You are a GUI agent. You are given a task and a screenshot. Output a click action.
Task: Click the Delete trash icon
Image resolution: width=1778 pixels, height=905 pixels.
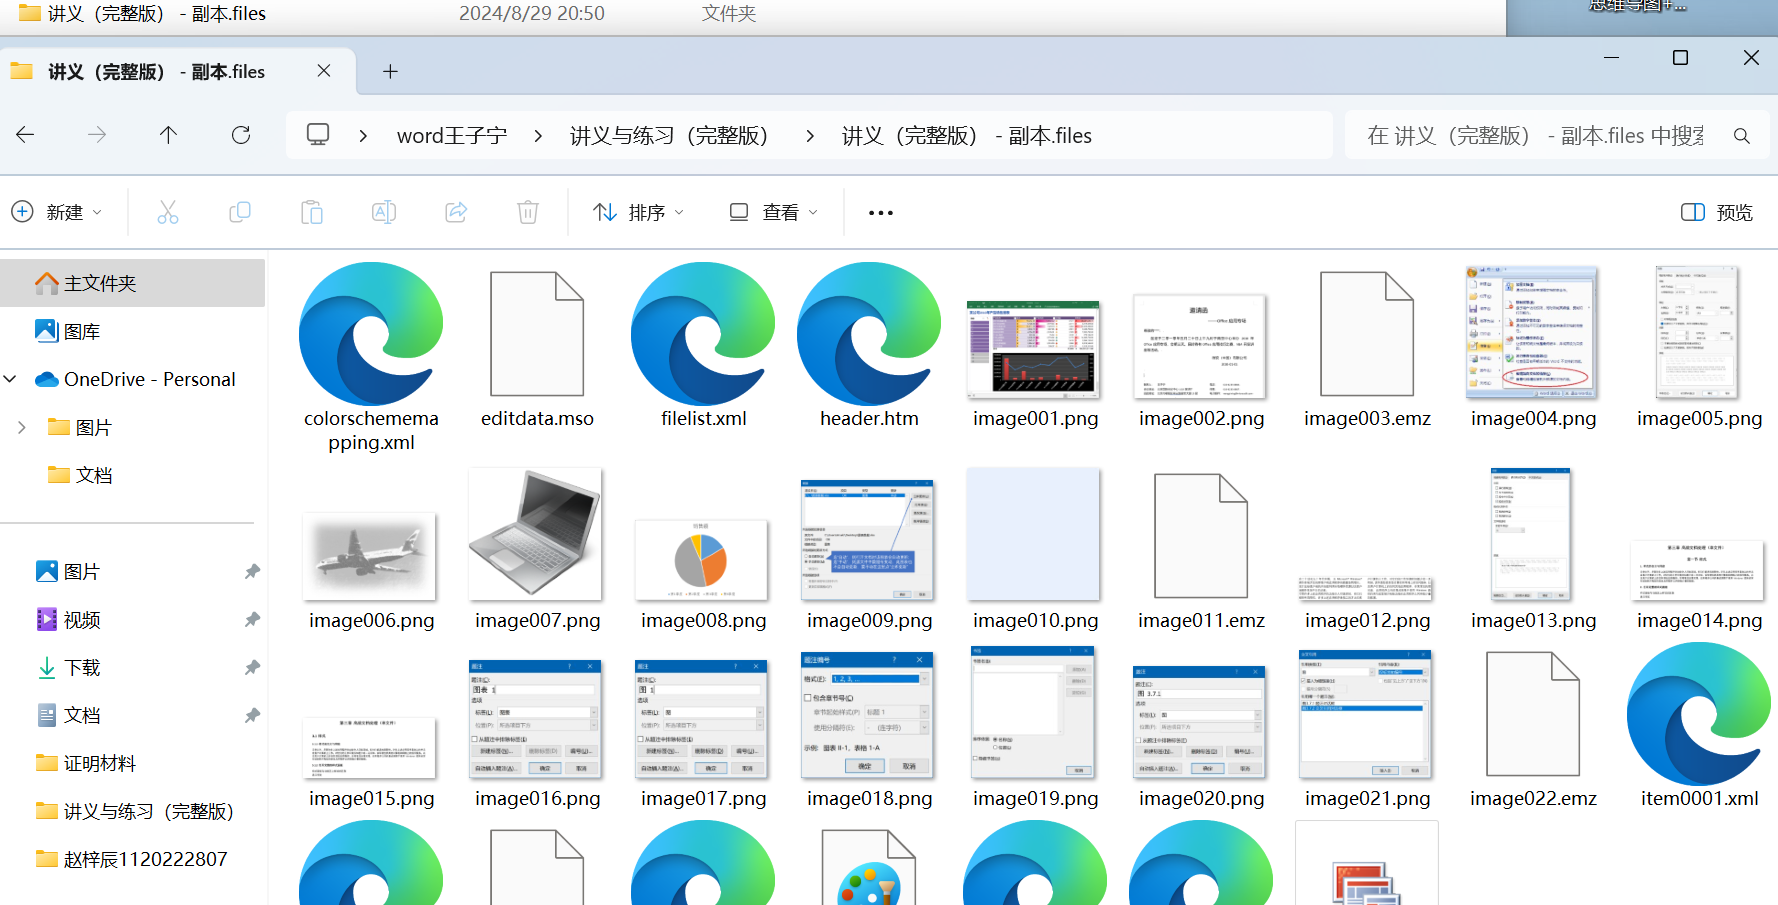[x=528, y=212]
